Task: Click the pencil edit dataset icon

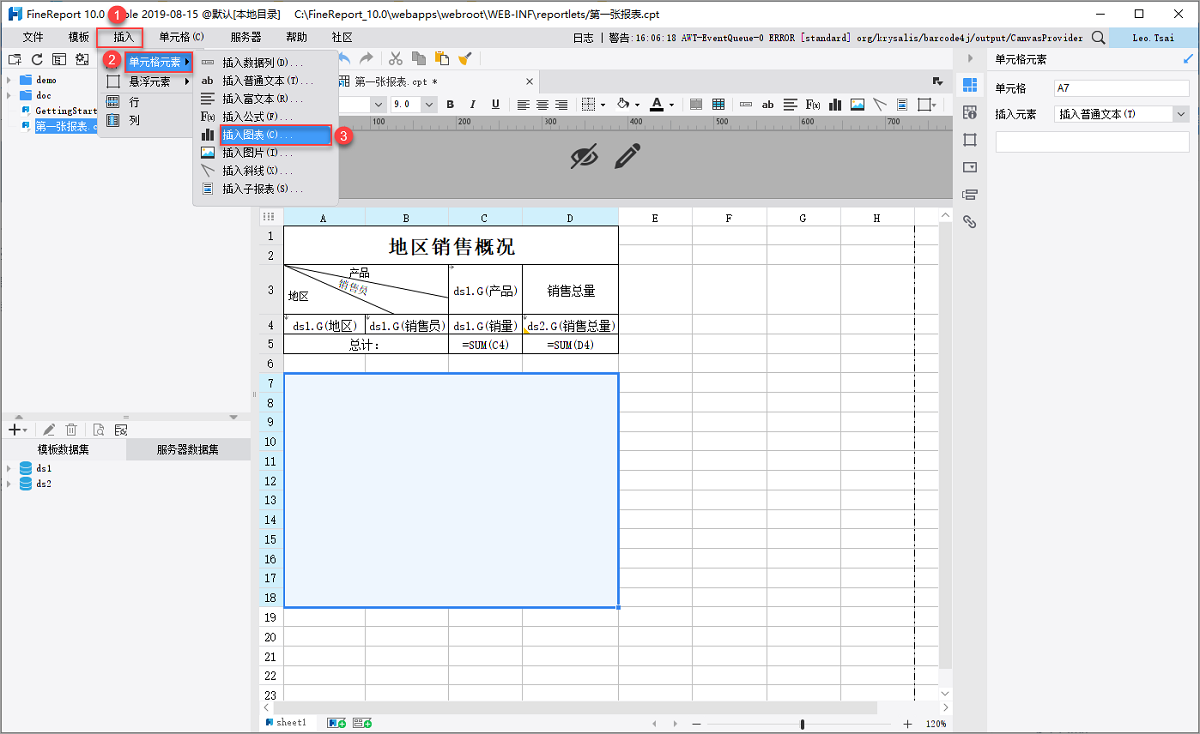Action: (48, 430)
